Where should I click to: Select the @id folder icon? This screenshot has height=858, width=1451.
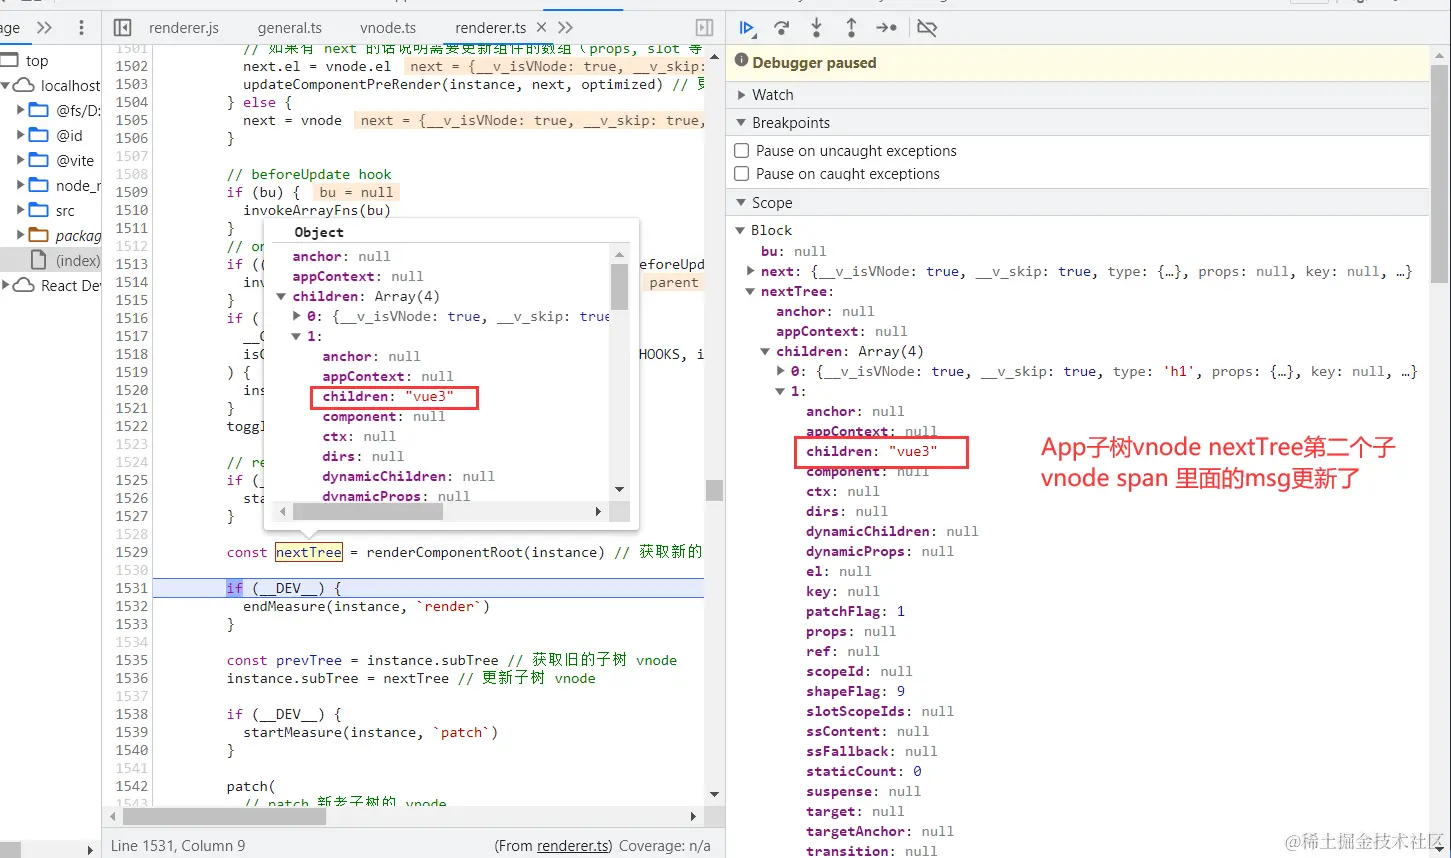(x=39, y=134)
